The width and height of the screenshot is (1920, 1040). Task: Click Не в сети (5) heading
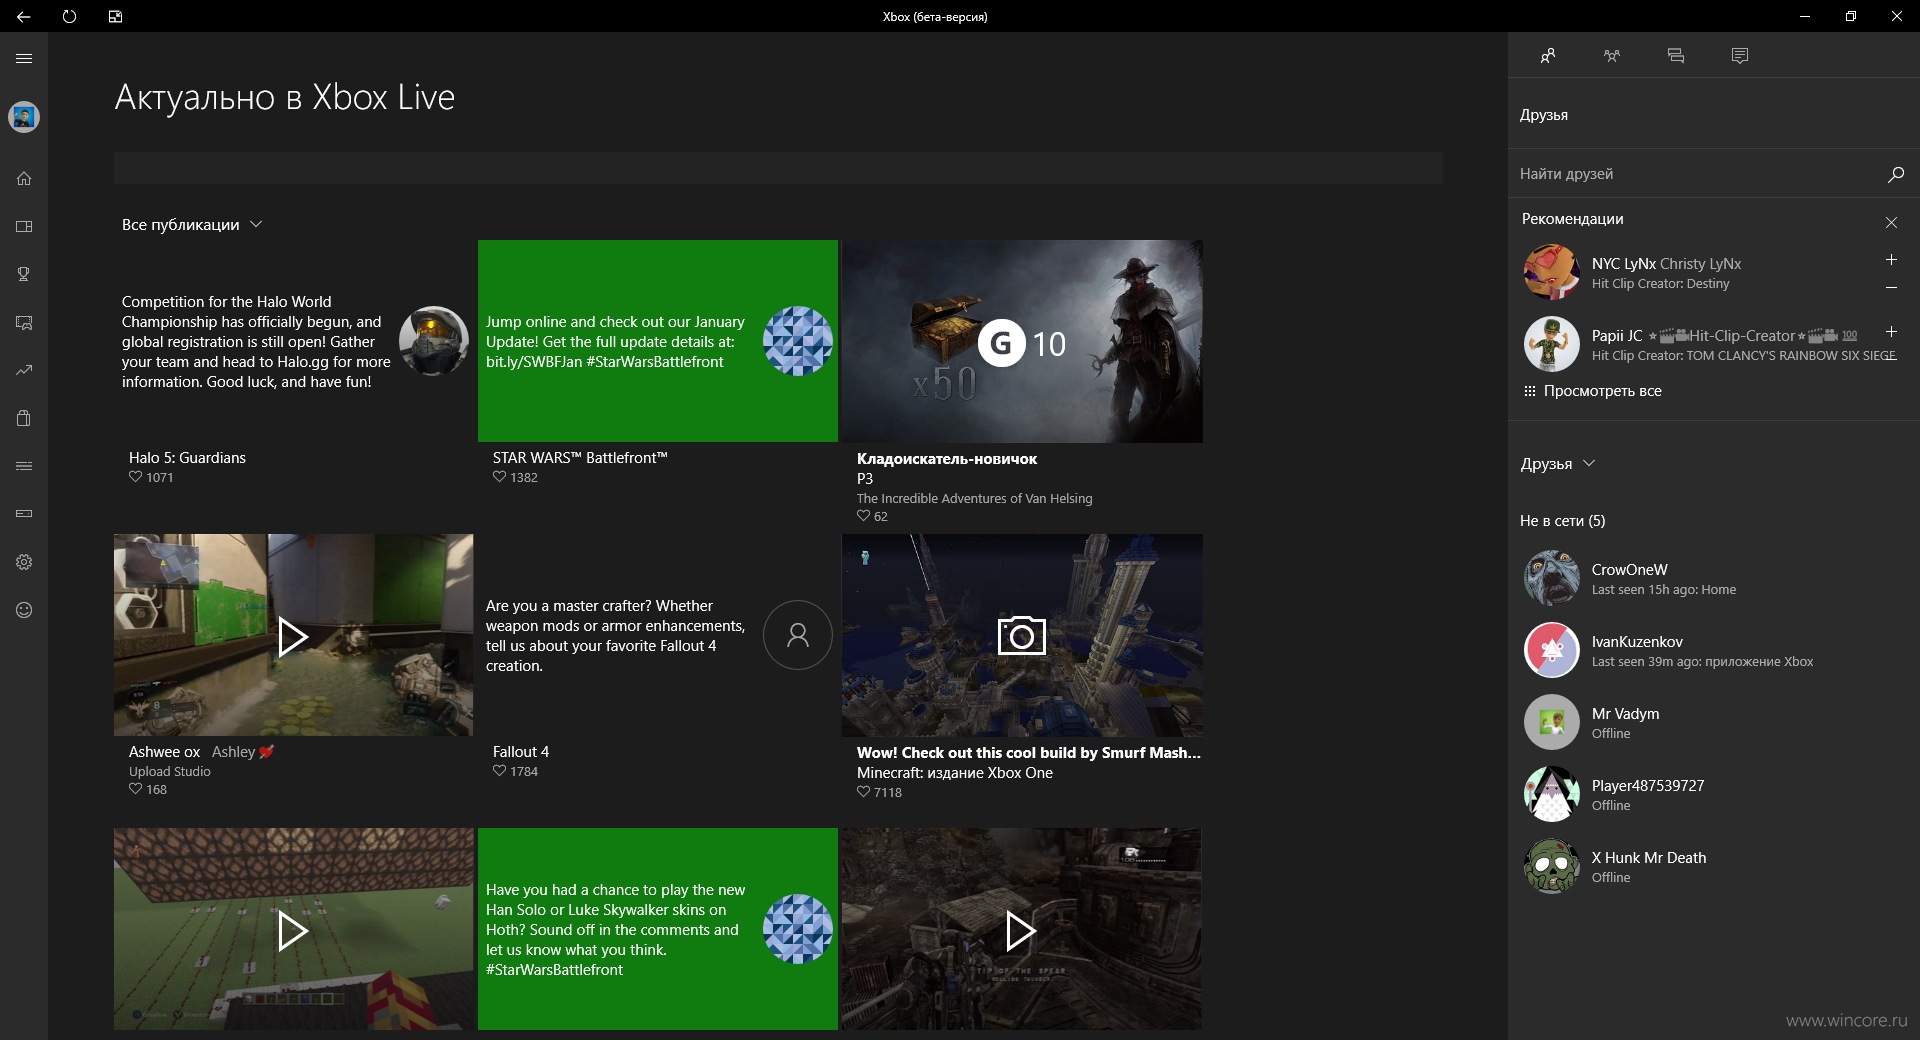tap(1563, 521)
